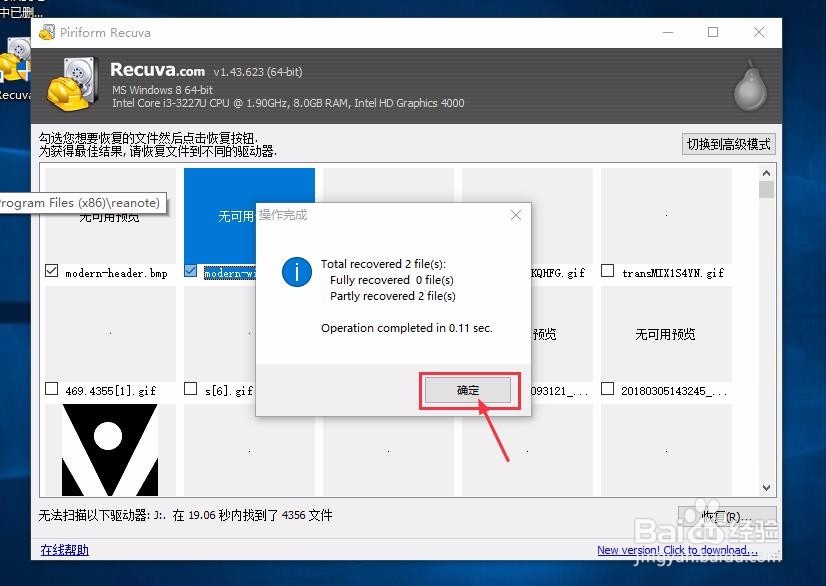The height and width of the screenshot is (586, 826).
Task: Select the transMIX1S4YN.gif thumbnail preview
Action: [666, 215]
